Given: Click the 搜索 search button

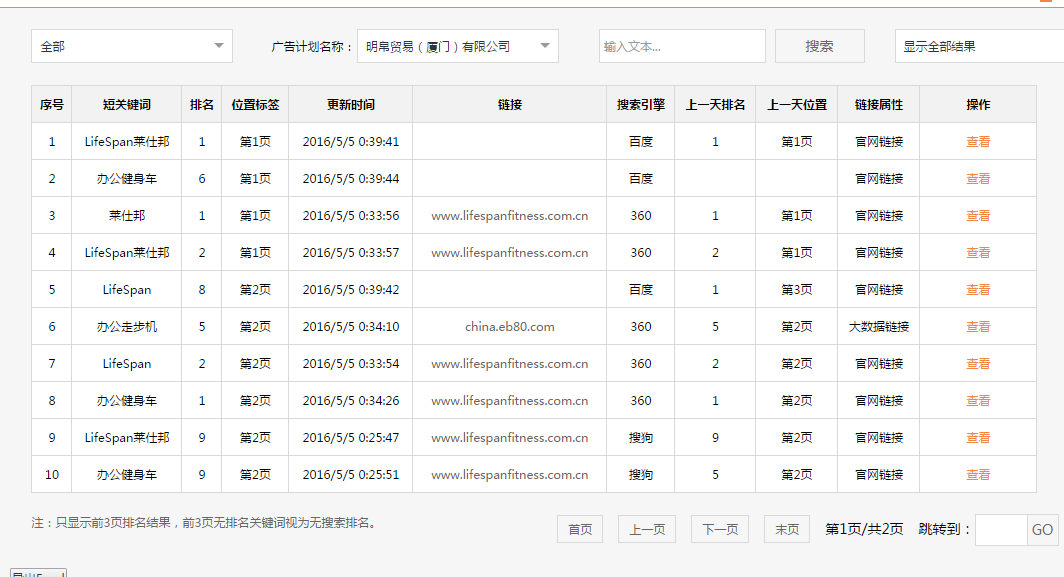Looking at the screenshot, I should point(819,45).
